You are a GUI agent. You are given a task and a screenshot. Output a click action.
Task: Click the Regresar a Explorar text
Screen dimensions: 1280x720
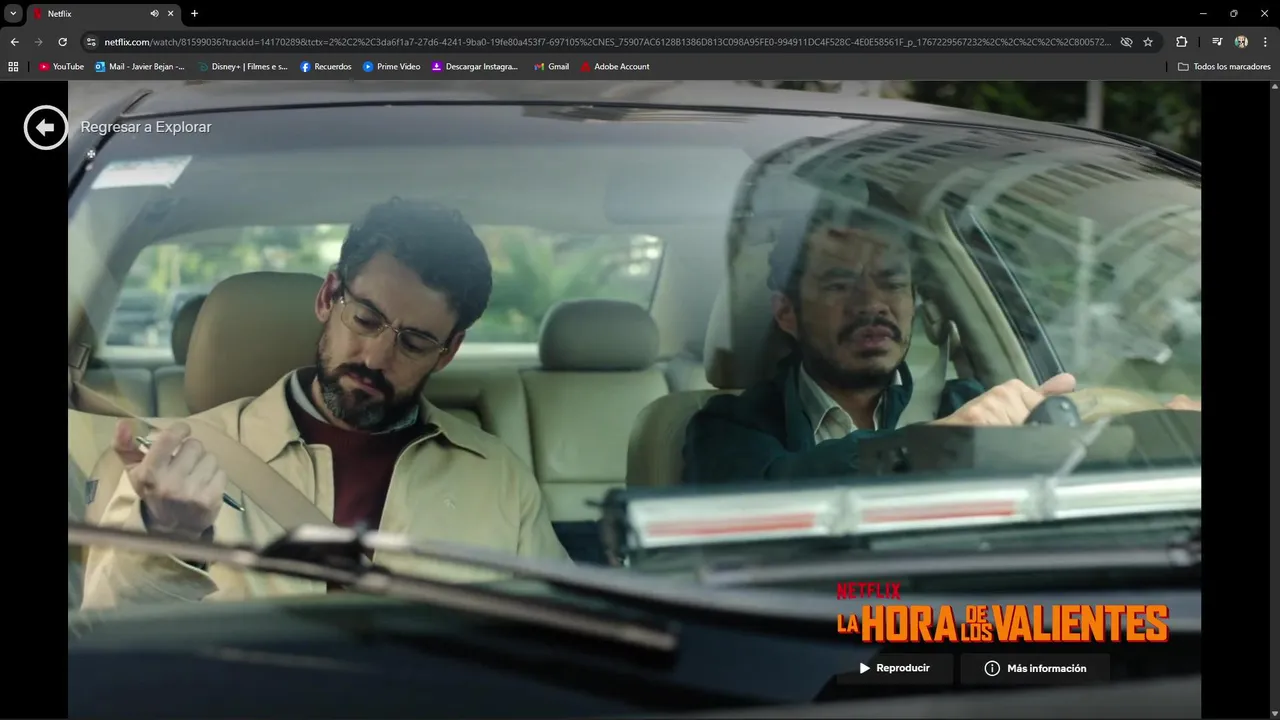coord(146,127)
